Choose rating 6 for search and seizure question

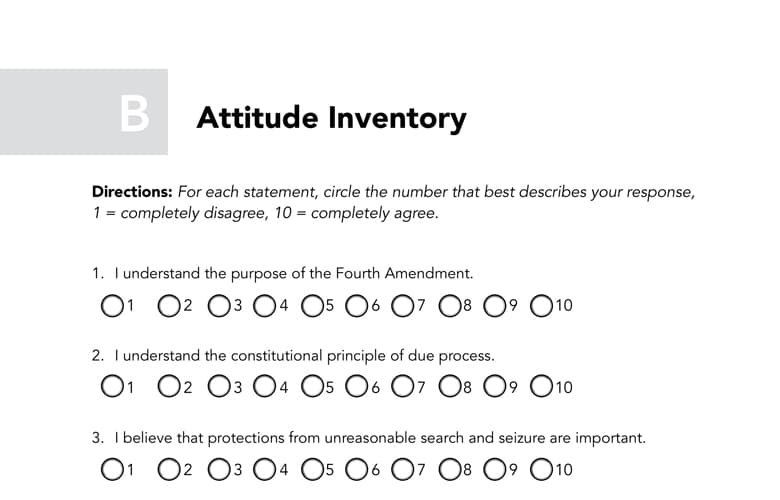(x=357, y=469)
